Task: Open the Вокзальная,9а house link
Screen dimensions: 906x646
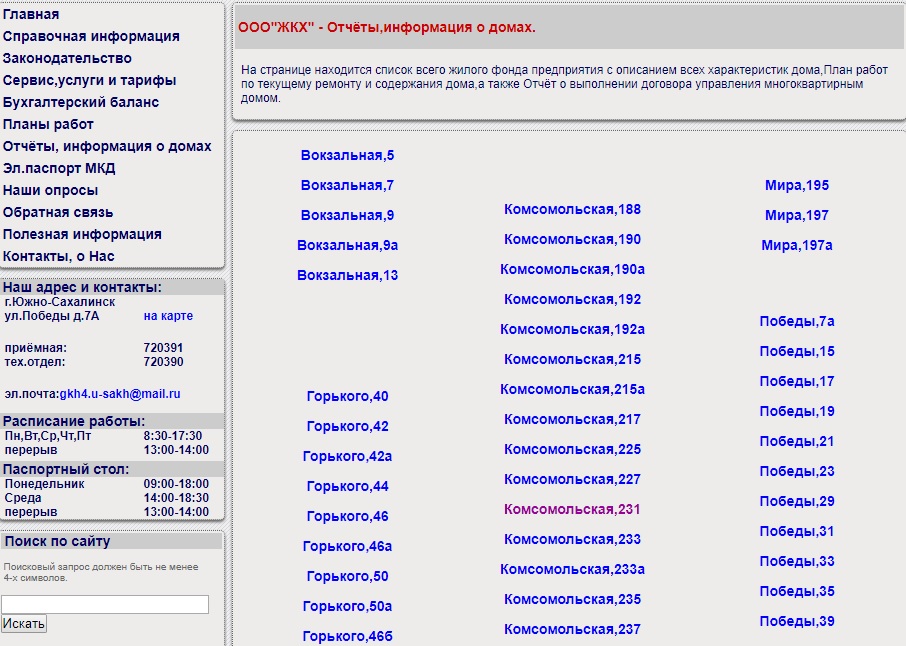Action: point(347,246)
